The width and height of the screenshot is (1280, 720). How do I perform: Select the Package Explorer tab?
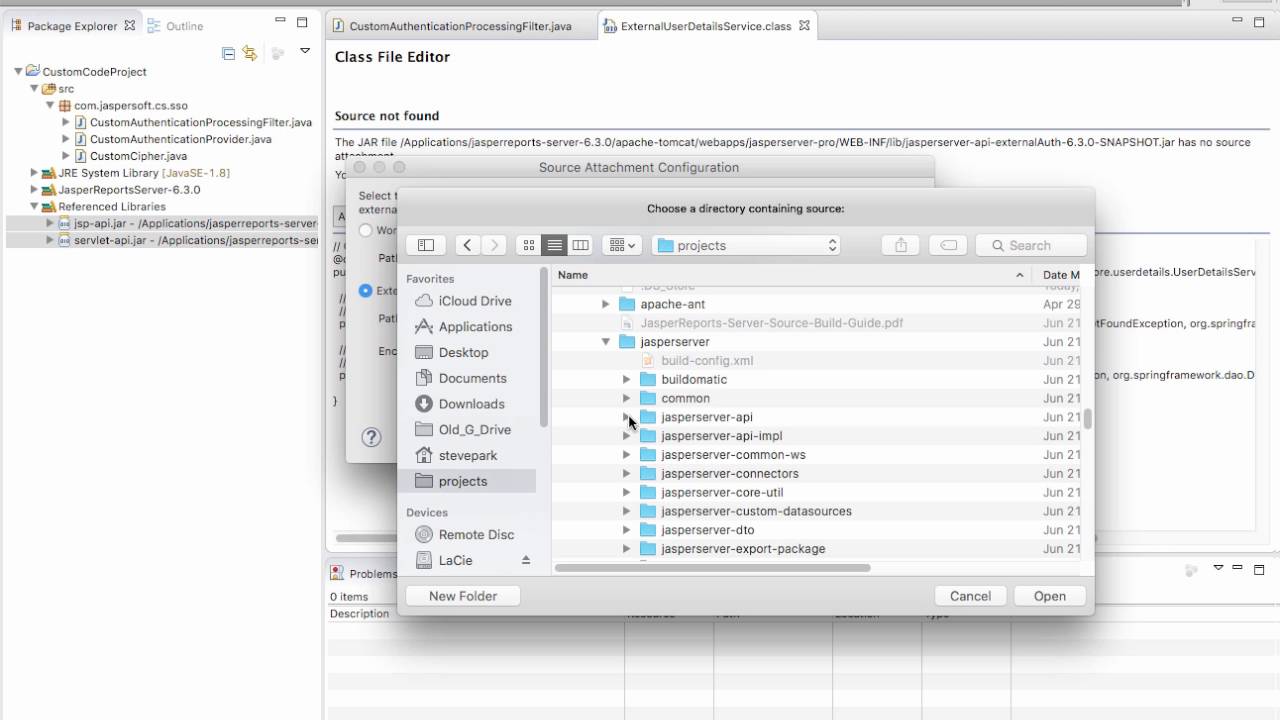click(x=72, y=26)
